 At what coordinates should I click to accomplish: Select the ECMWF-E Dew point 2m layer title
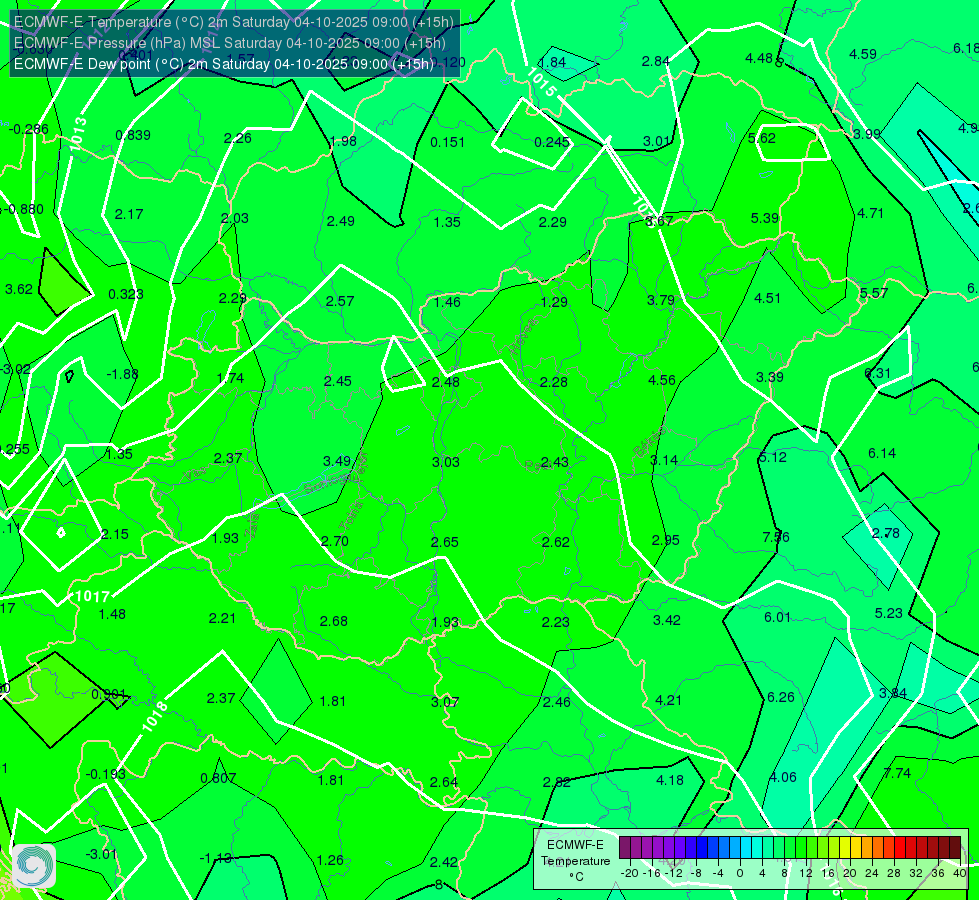click(x=224, y=64)
